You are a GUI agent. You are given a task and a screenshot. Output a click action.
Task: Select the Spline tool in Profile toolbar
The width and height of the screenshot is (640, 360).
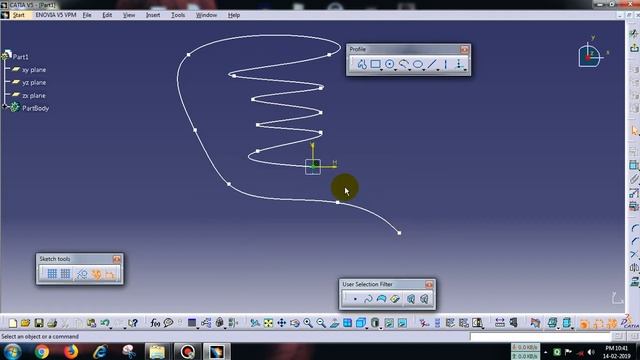tap(404, 64)
